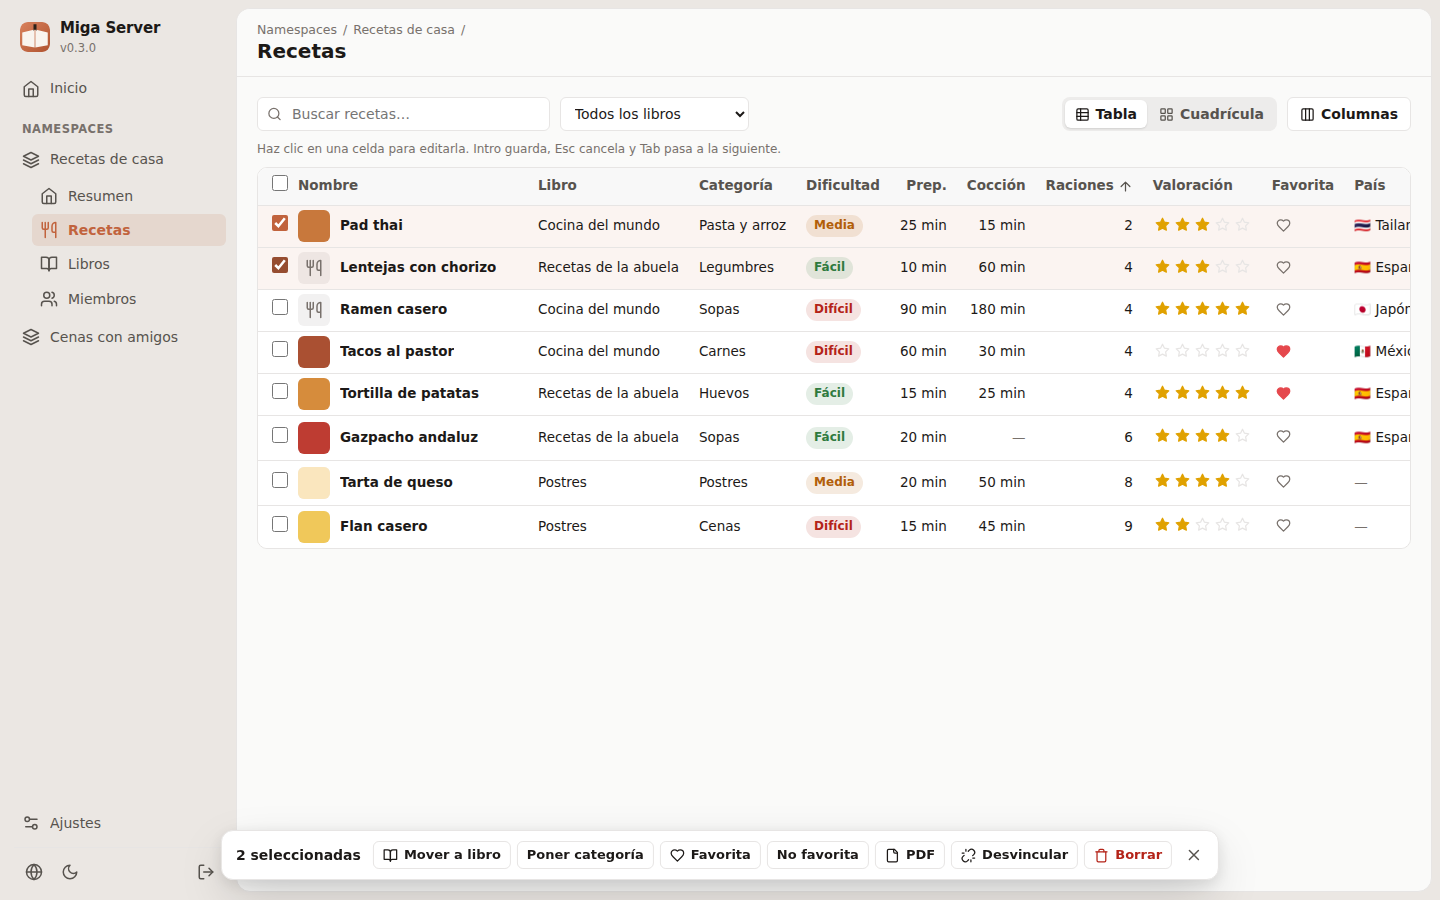Open Poner categoría options
Image resolution: width=1440 pixels, height=900 pixels.
coord(585,855)
